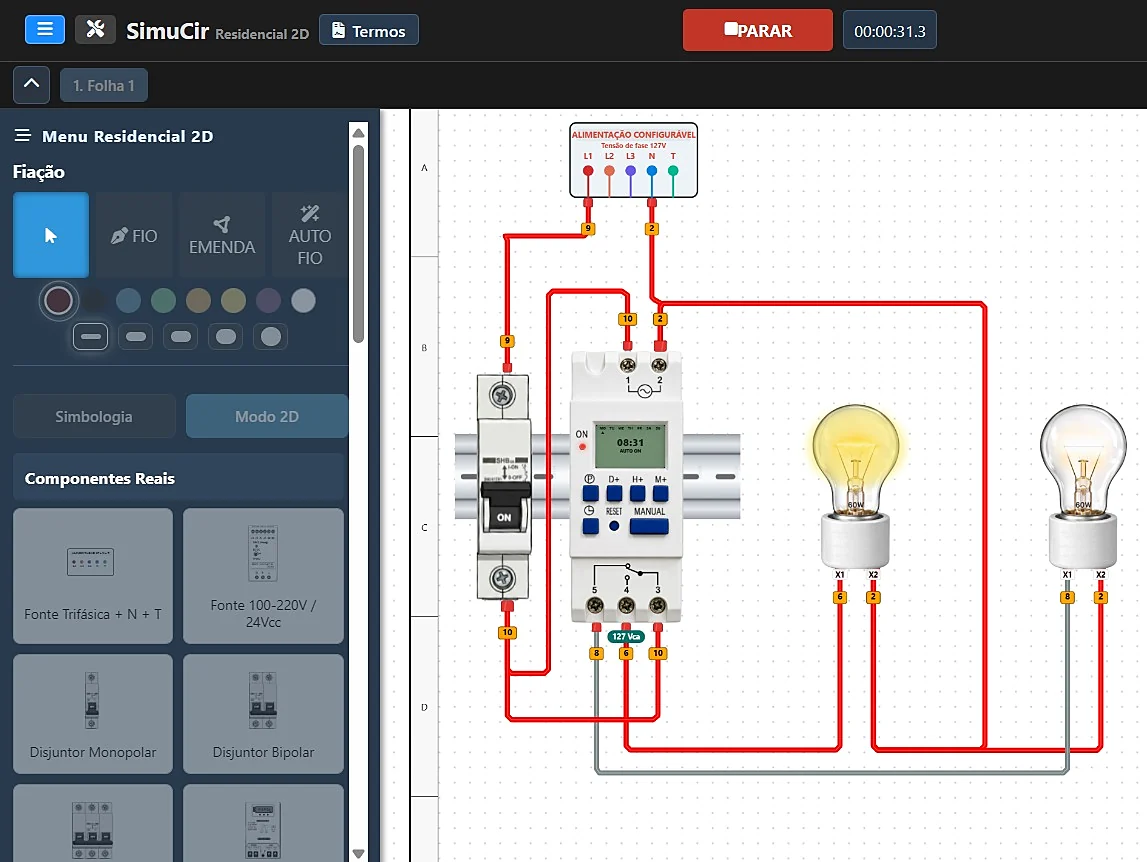Click the wrench and screwdriver tools icon
The width and height of the screenshot is (1147, 862).
click(95, 30)
